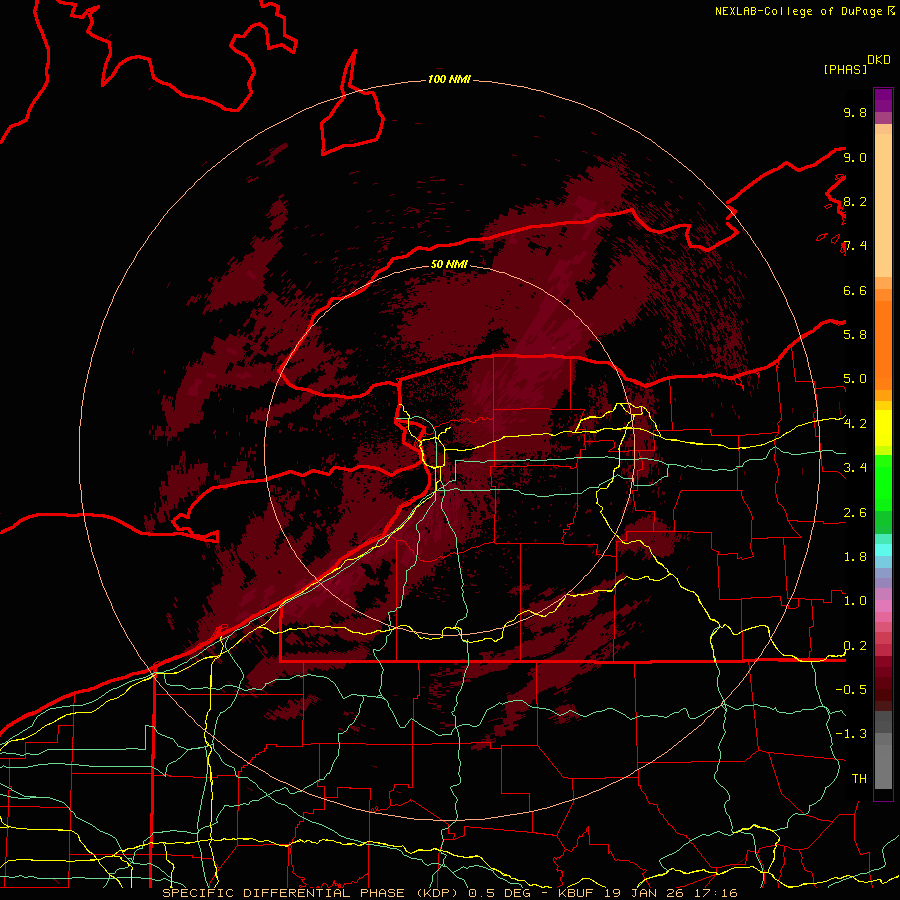900x900 pixels.
Task: Click the 3.4 scale value
Action: (855, 468)
